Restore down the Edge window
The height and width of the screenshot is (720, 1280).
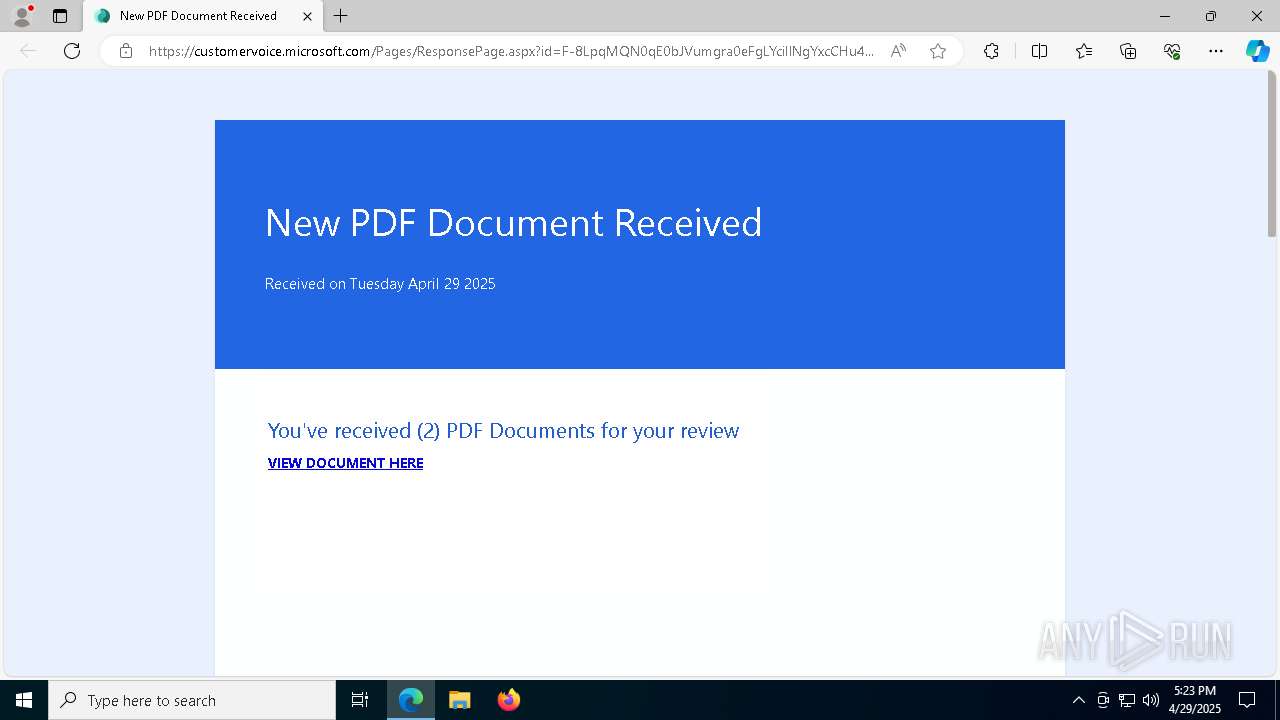point(1211,16)
